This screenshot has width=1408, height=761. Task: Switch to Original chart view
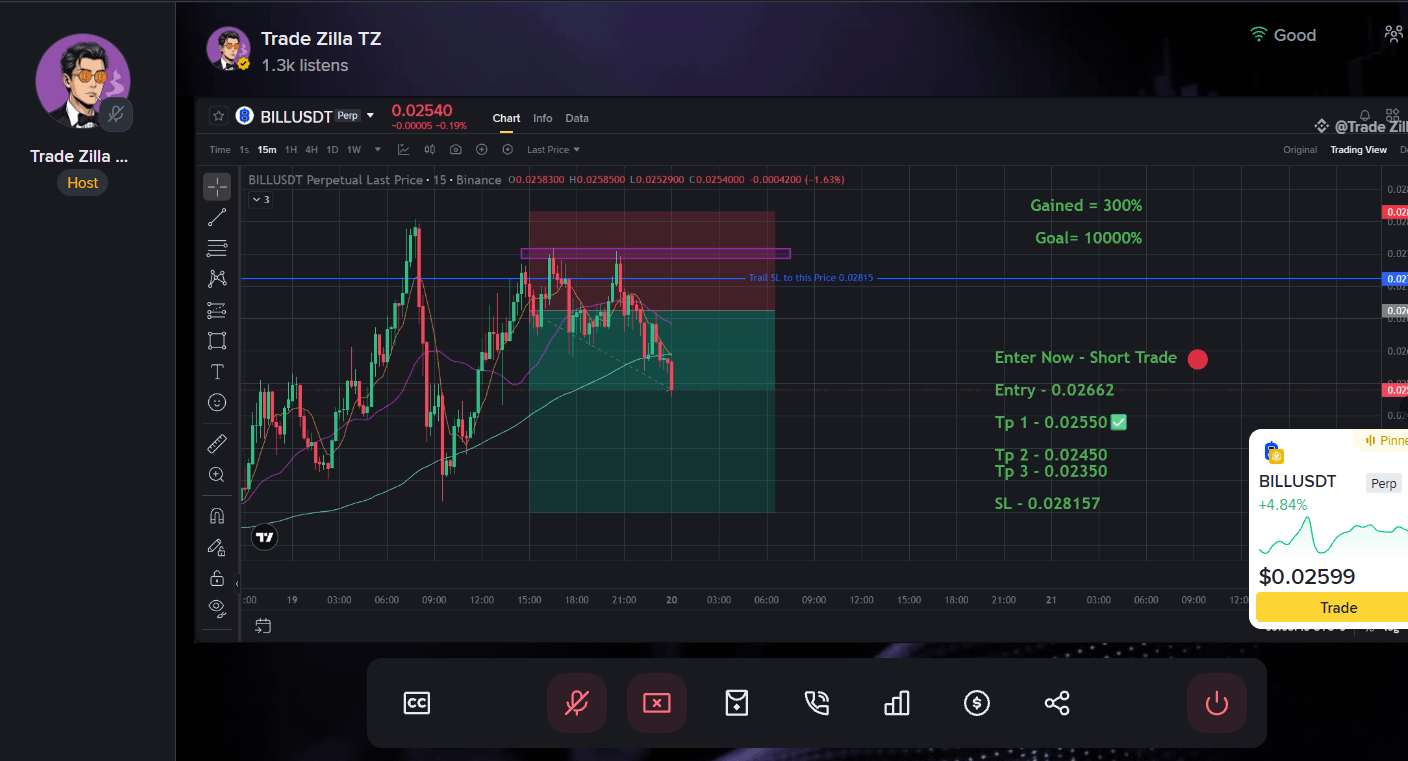(1300, 150)
